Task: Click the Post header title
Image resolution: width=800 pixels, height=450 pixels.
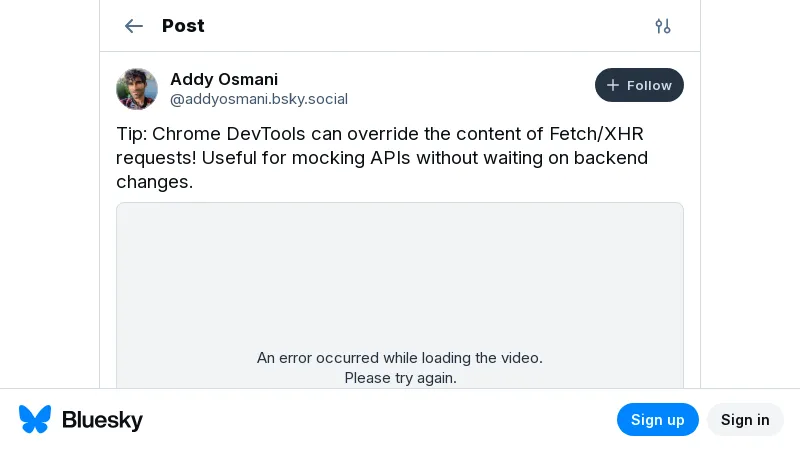Action: (183, 26)
